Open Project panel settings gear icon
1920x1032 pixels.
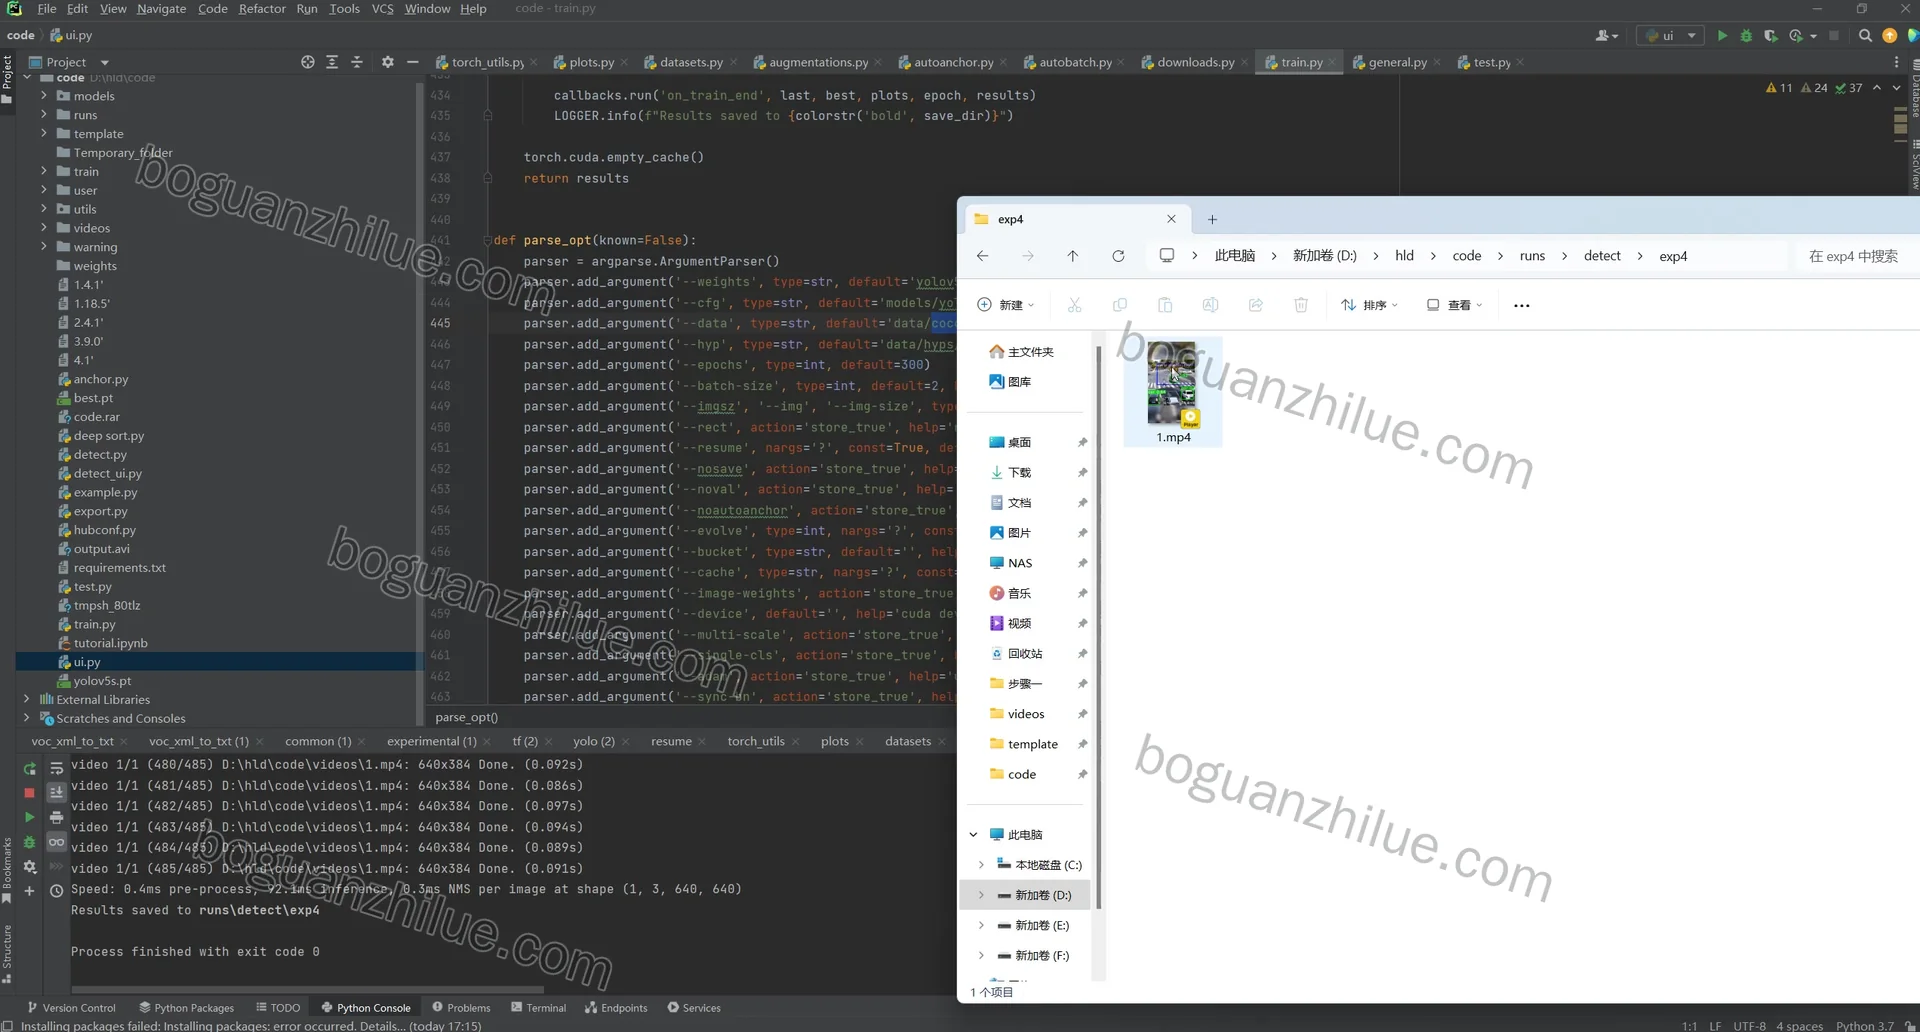tap(388, 62)
